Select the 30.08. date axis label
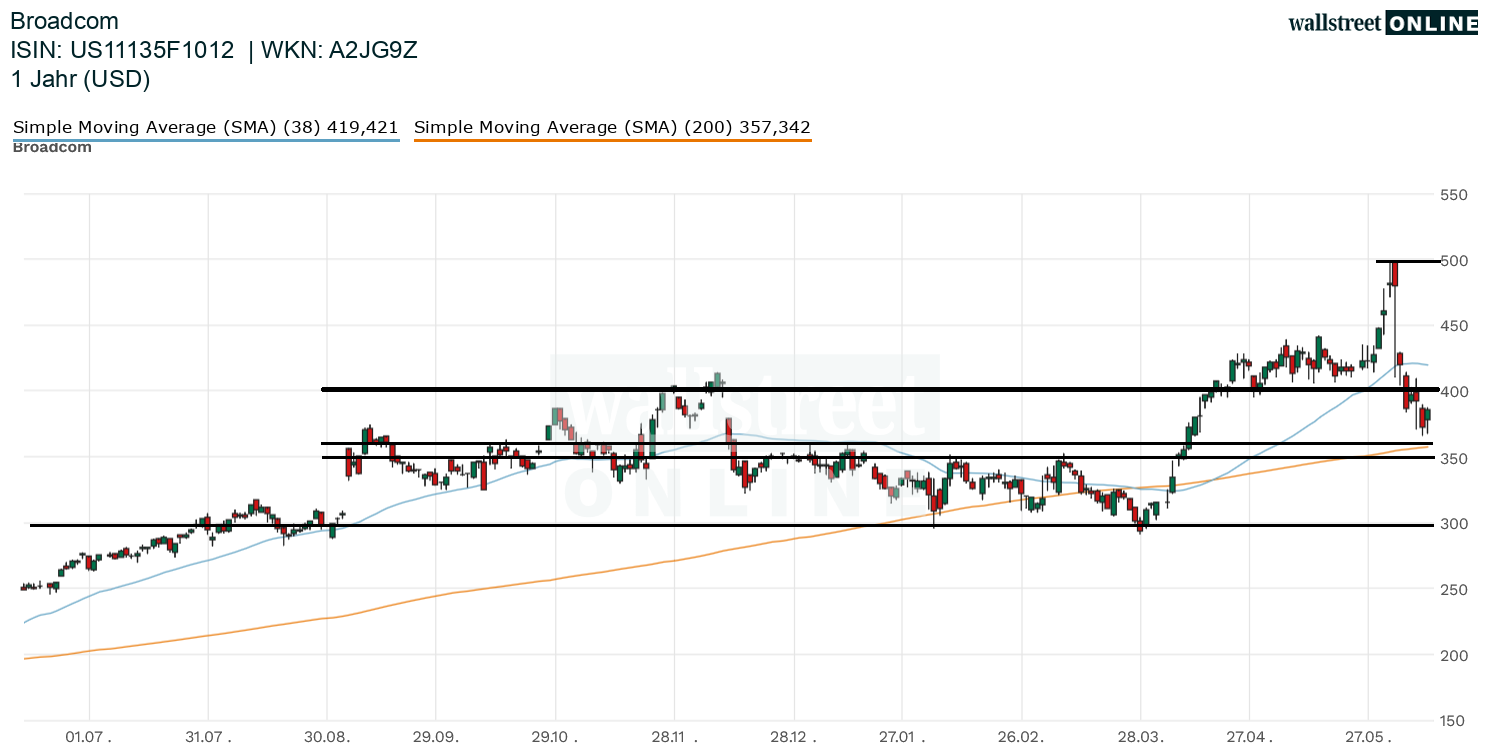 click(328, 736)
